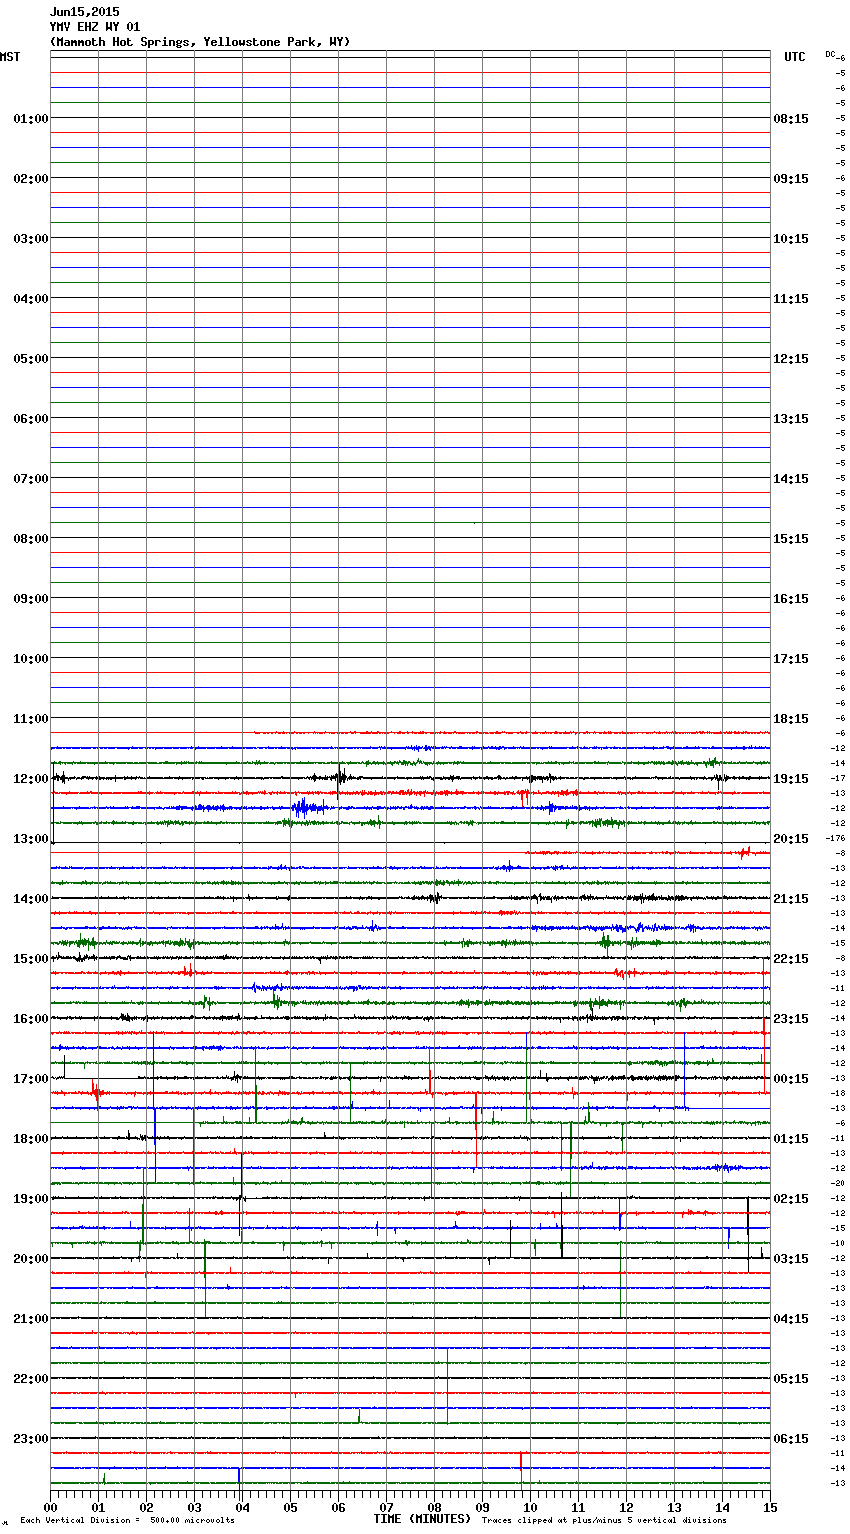This screenshot has height=1534, width=850.
Task: Select the 20:00 MST time label
Action: tap(31, 1259)
